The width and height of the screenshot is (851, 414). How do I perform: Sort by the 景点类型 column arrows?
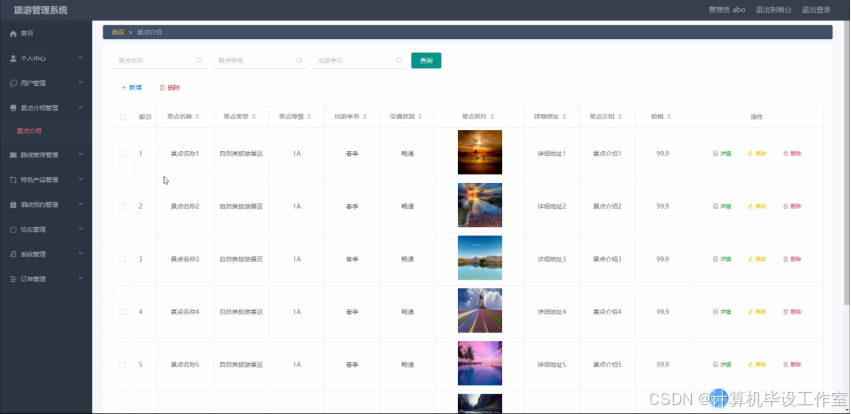coord(253,117)
